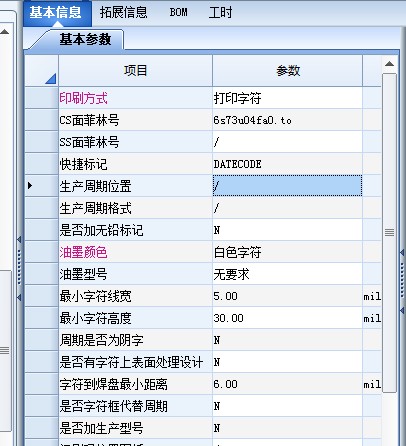Select the 基本参数 sub-tab
Image resolution: width=406 pixels, height=446 pixels.
85,39
